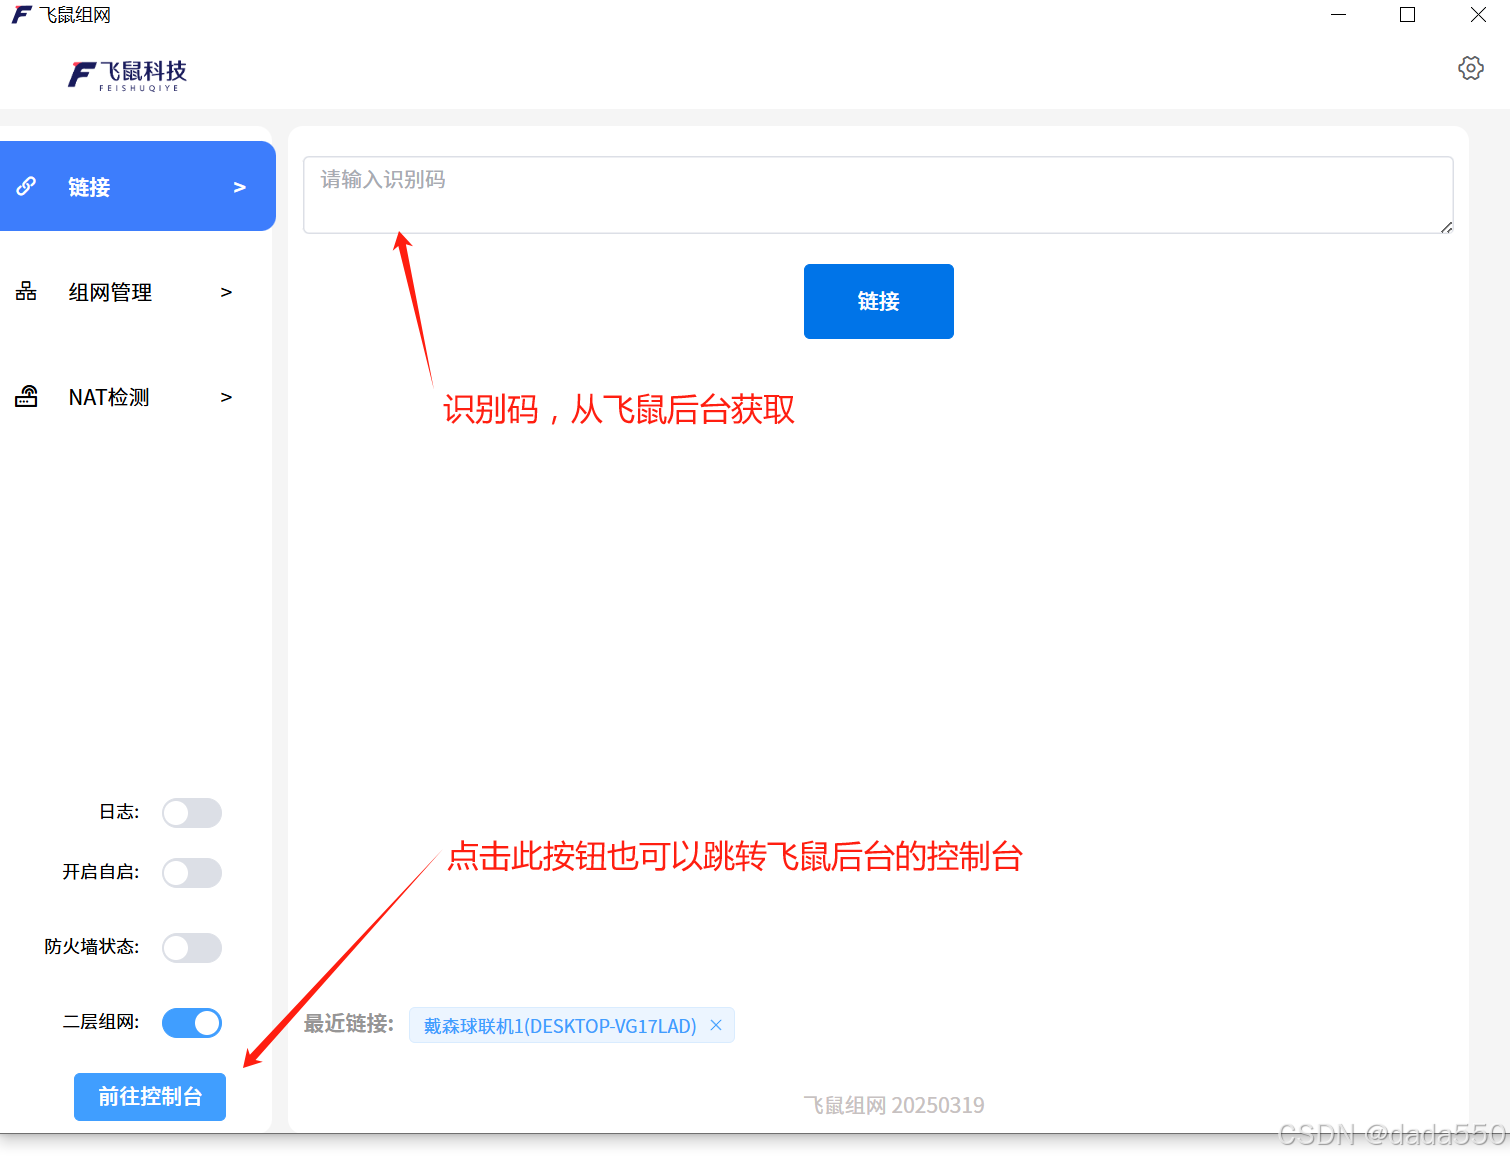Maximize the 飞鼠组网 window
Screen dimensions: 1510x1161
point(1408,15)
